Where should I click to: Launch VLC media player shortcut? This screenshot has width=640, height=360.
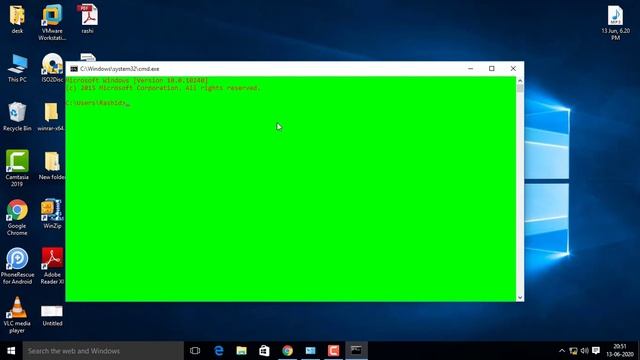[x=17, y=314]
